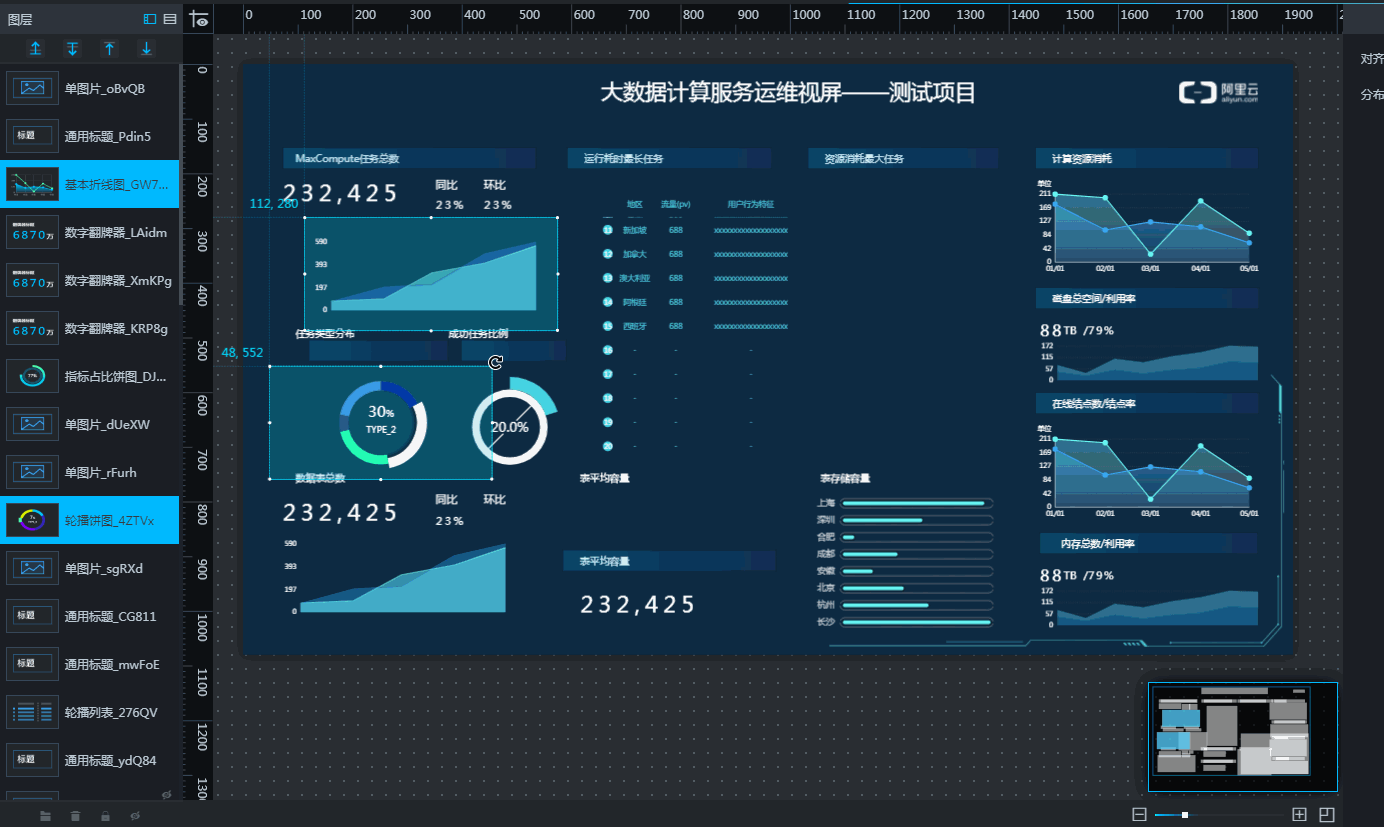Switch layer panel to thumbnail view
1384x827 pixels.
[150, 19]
